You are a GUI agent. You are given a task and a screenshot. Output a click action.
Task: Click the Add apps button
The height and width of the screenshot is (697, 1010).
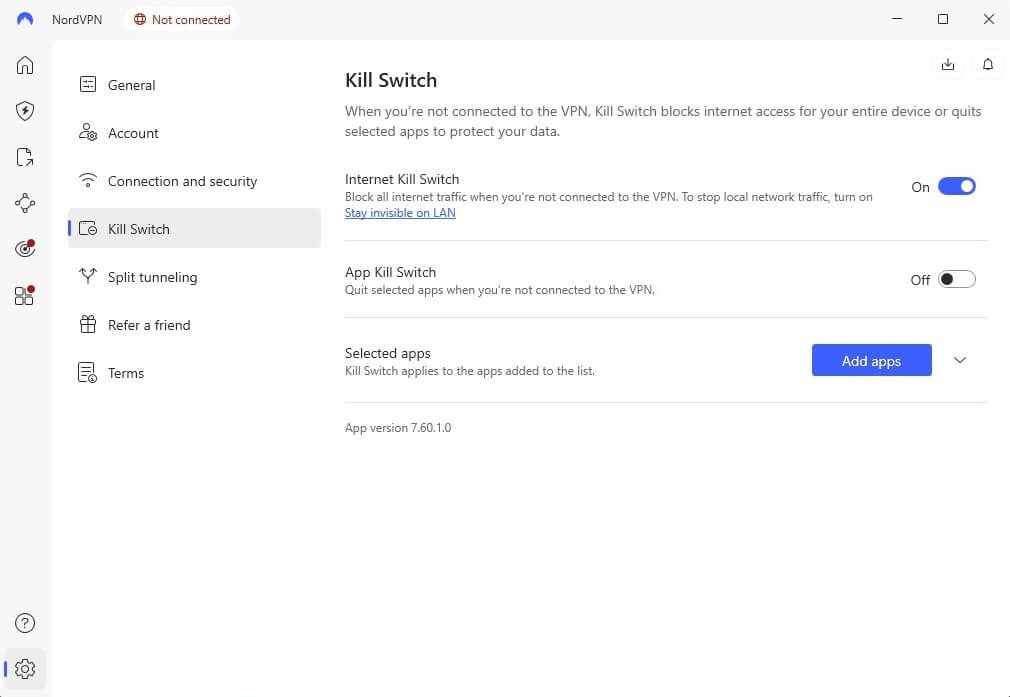(x=871, y=360)
